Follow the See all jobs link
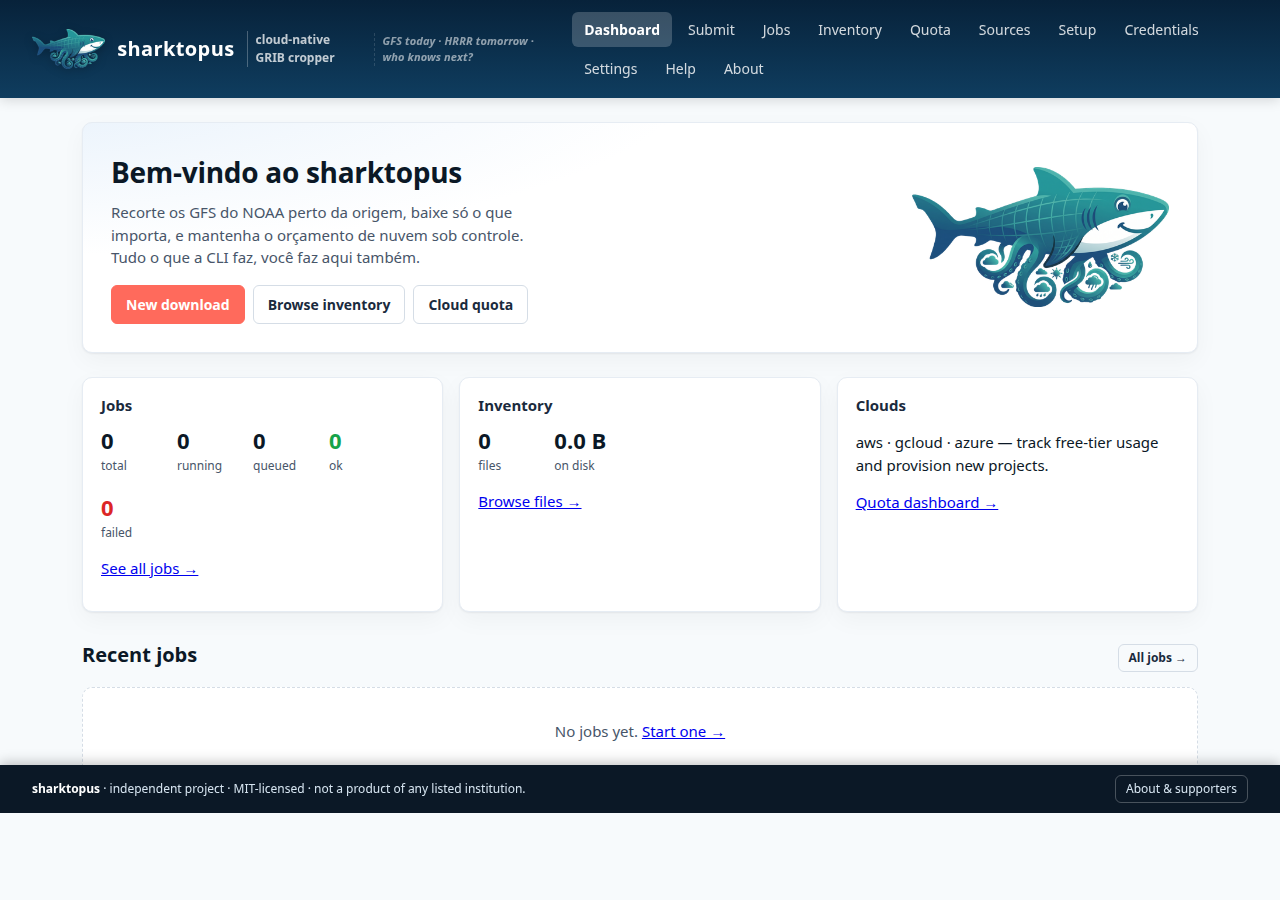 tap(149, 569)
